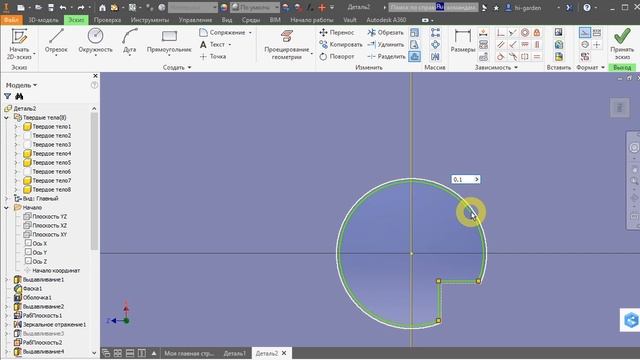Switch to the Деталь1 document tab
This screenshot has height=360, width=640.
235,353
